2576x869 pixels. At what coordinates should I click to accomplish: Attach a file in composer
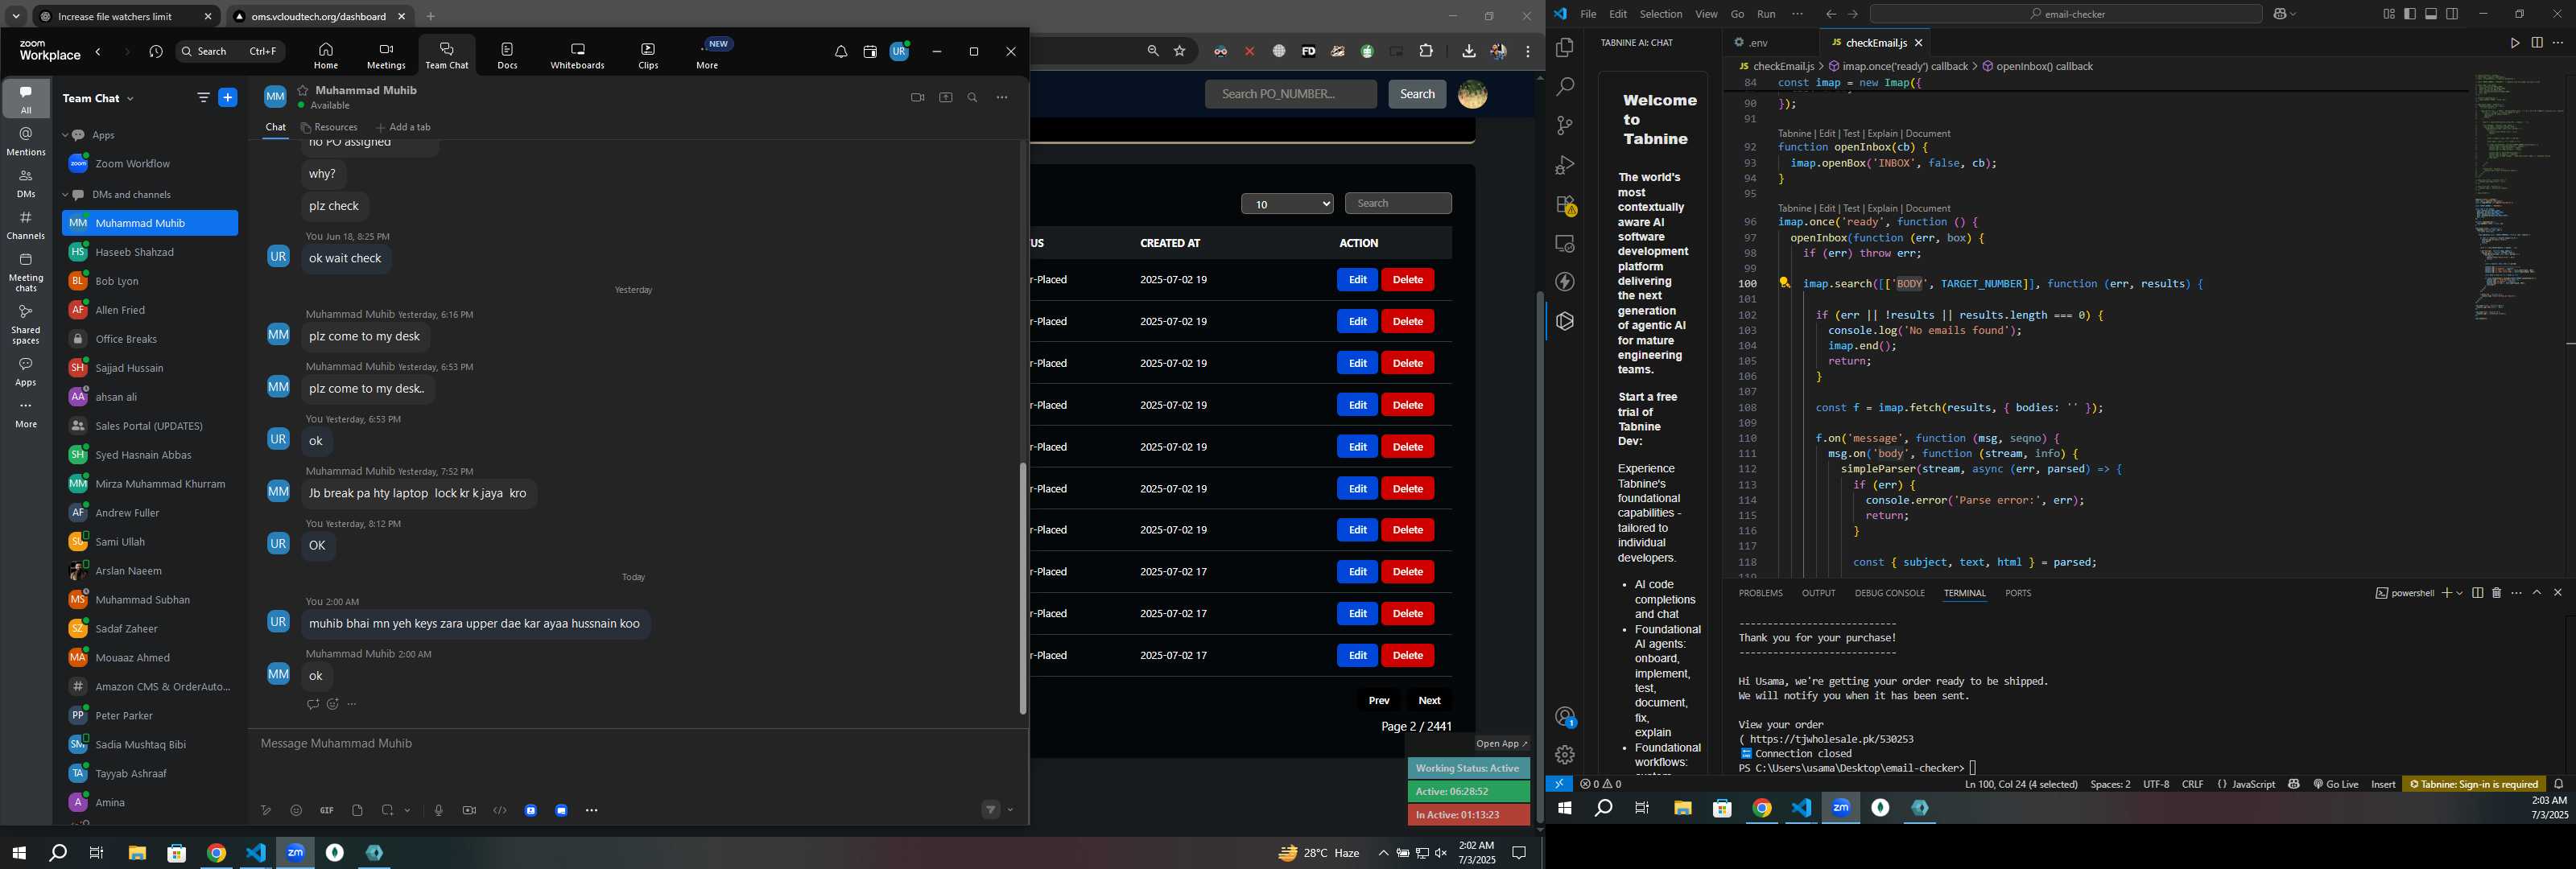pyautogui.click(x=357, y=810)
